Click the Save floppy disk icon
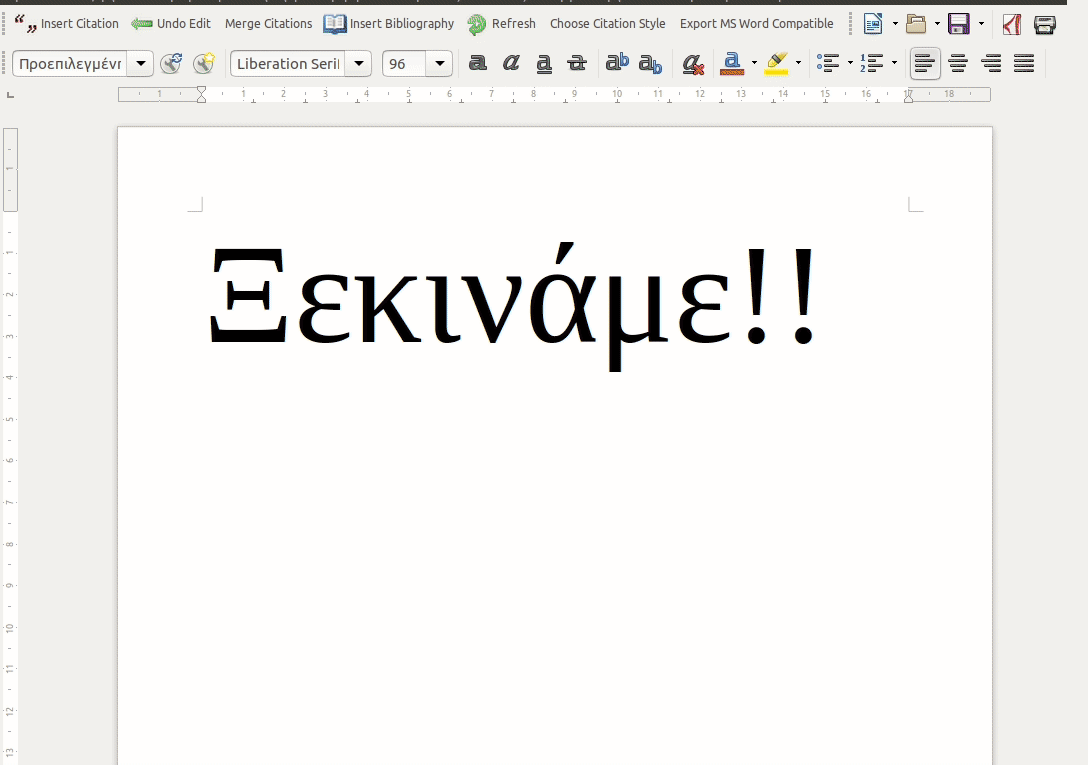The image size is (1088, 765). (x=959, y=24)
